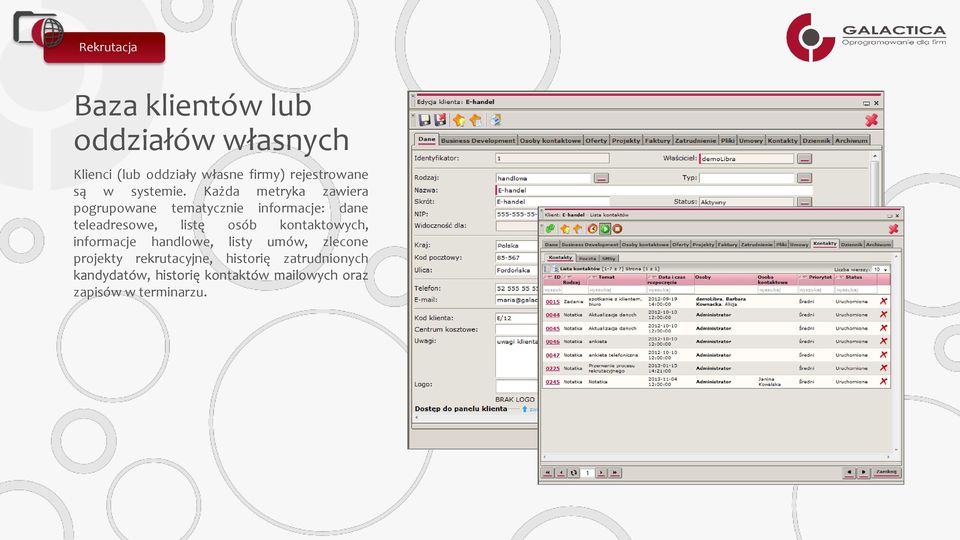
Task: Click second orange arrow icon in Edycja klienta toolbar
Action: [475, 120]
